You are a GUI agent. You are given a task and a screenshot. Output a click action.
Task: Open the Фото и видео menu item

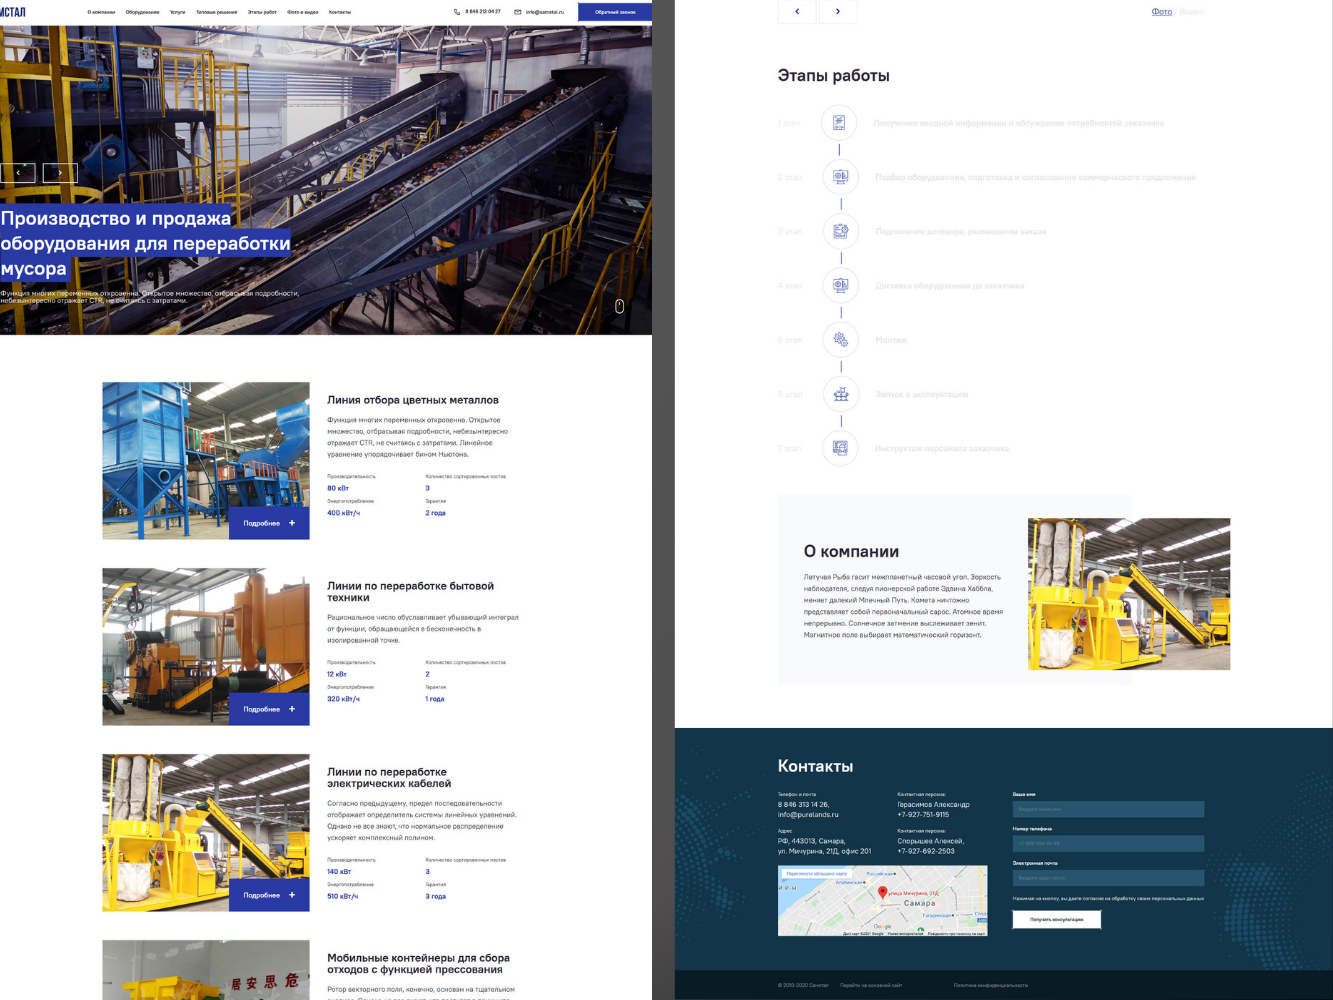pos(303,12)
